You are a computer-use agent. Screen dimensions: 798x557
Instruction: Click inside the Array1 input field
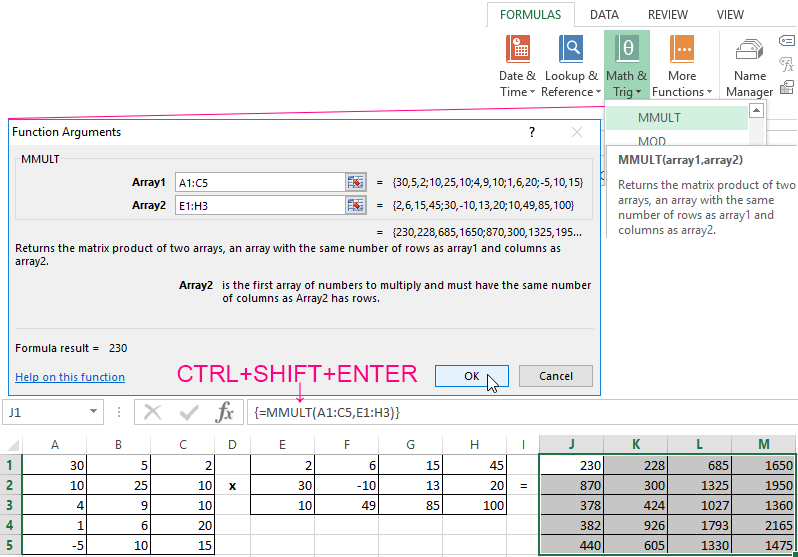[x=258, y=182]
